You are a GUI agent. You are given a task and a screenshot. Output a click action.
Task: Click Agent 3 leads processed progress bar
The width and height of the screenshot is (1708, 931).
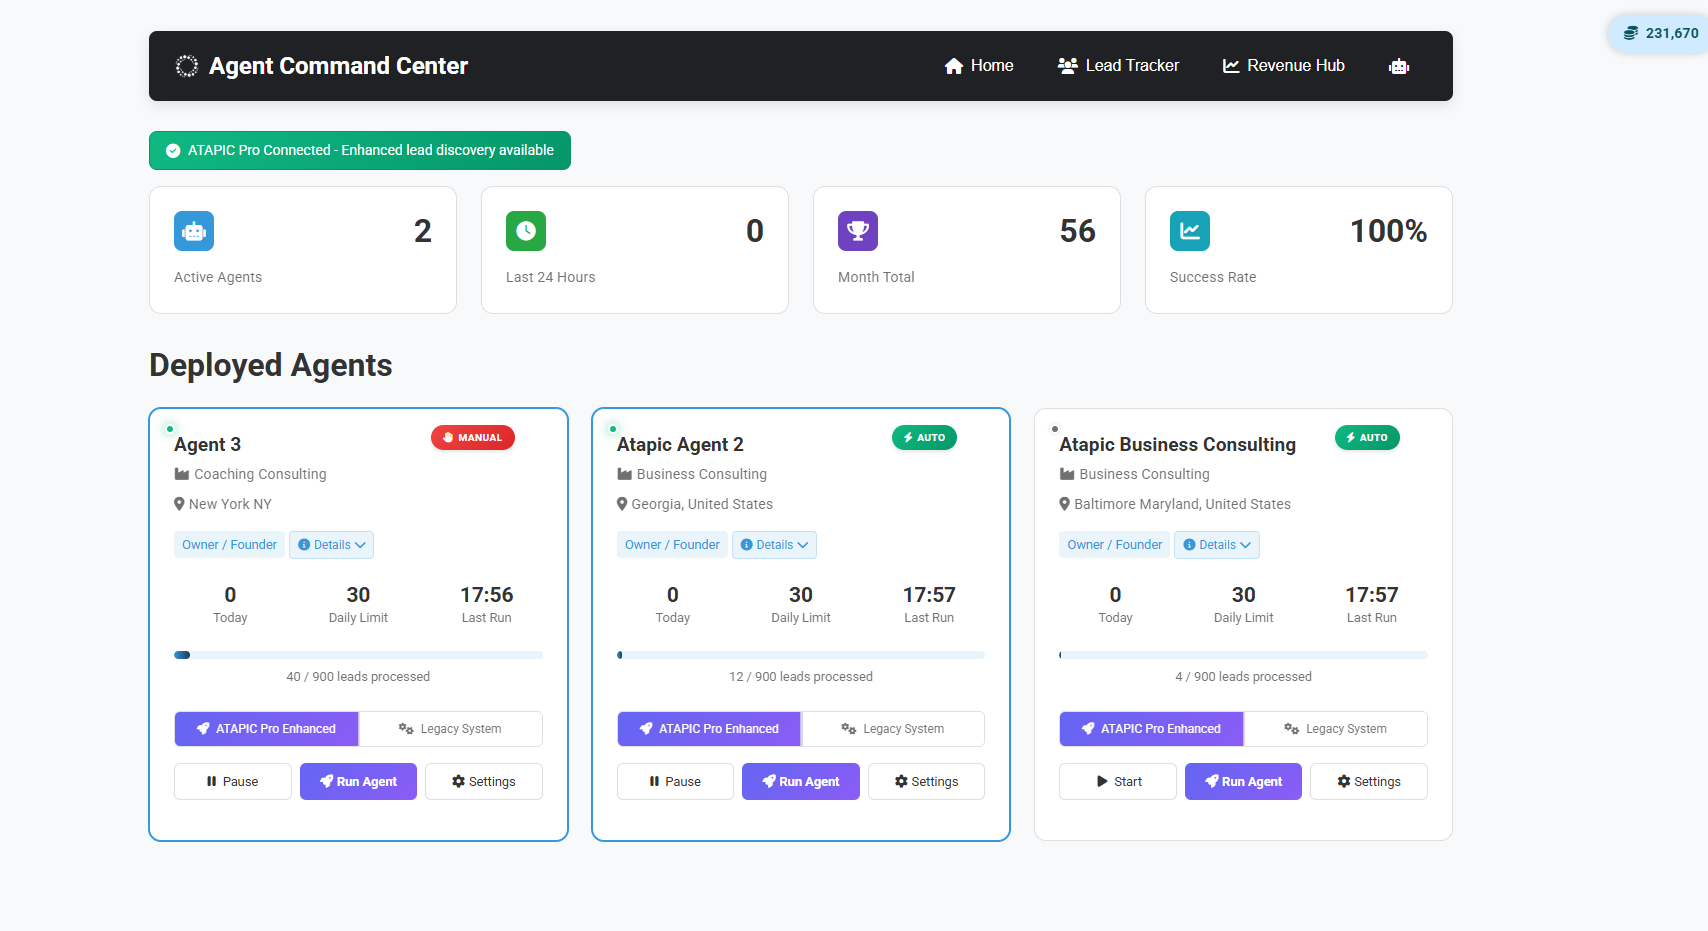(x=358, y=656)
